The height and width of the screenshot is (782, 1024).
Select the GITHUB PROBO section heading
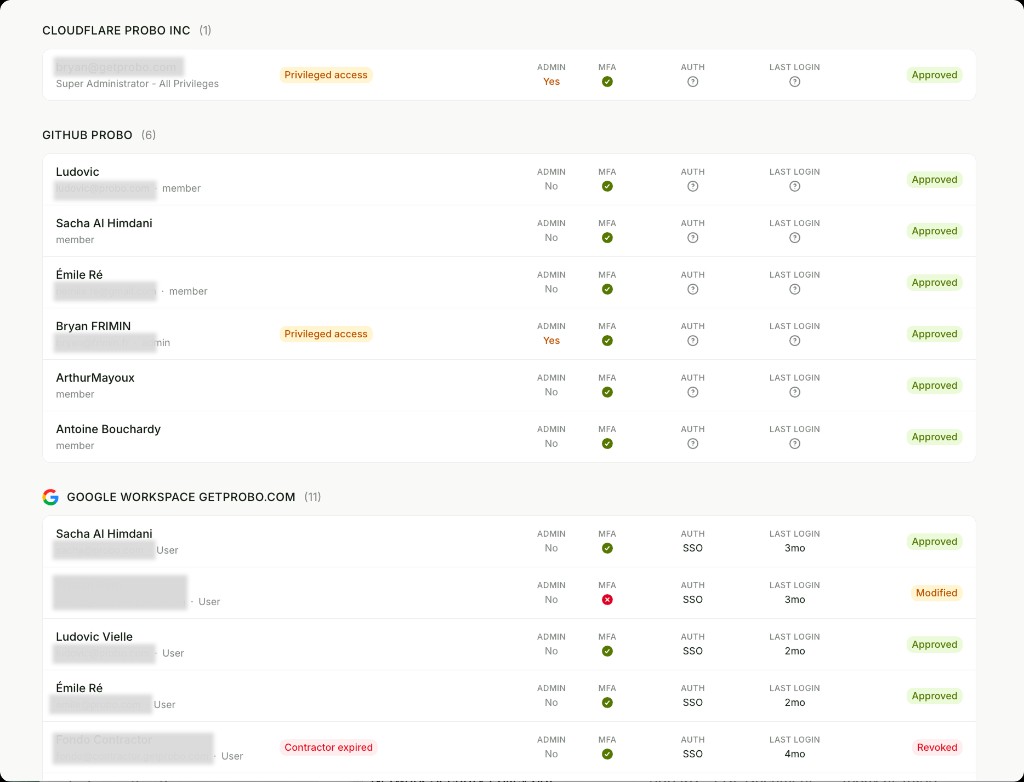point(88,135)
